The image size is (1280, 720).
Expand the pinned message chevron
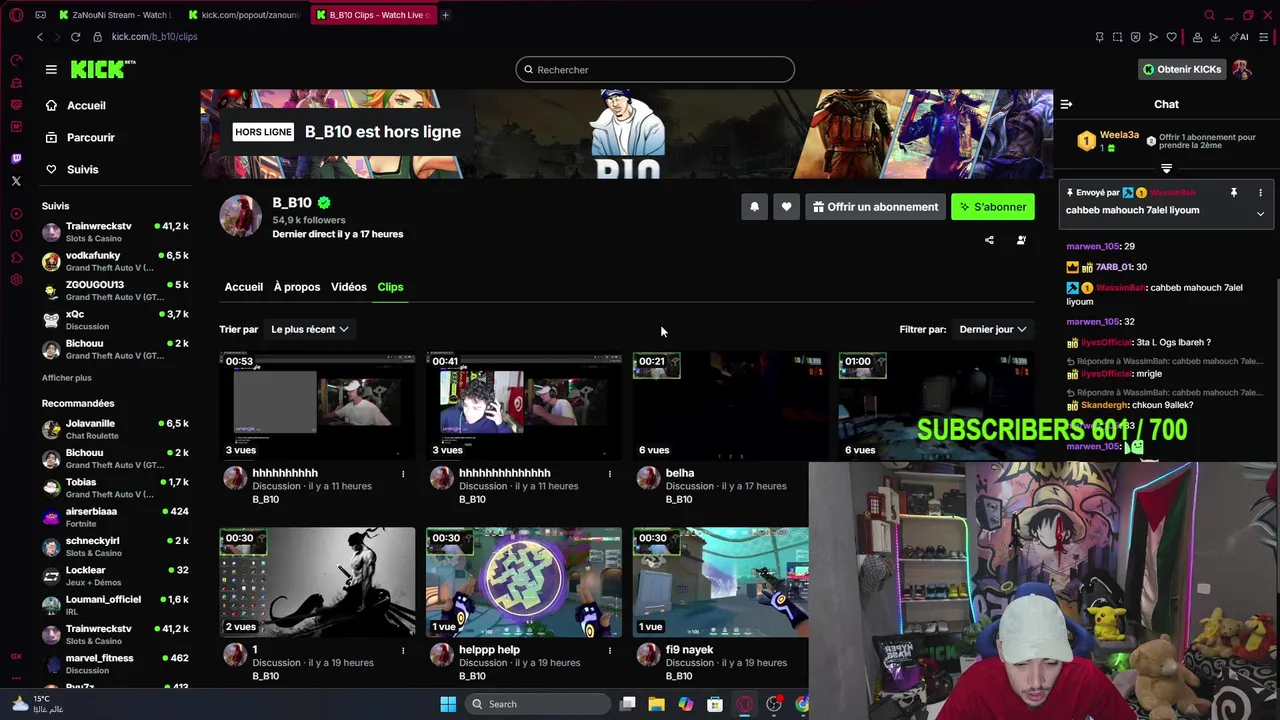pos(1260,213)
